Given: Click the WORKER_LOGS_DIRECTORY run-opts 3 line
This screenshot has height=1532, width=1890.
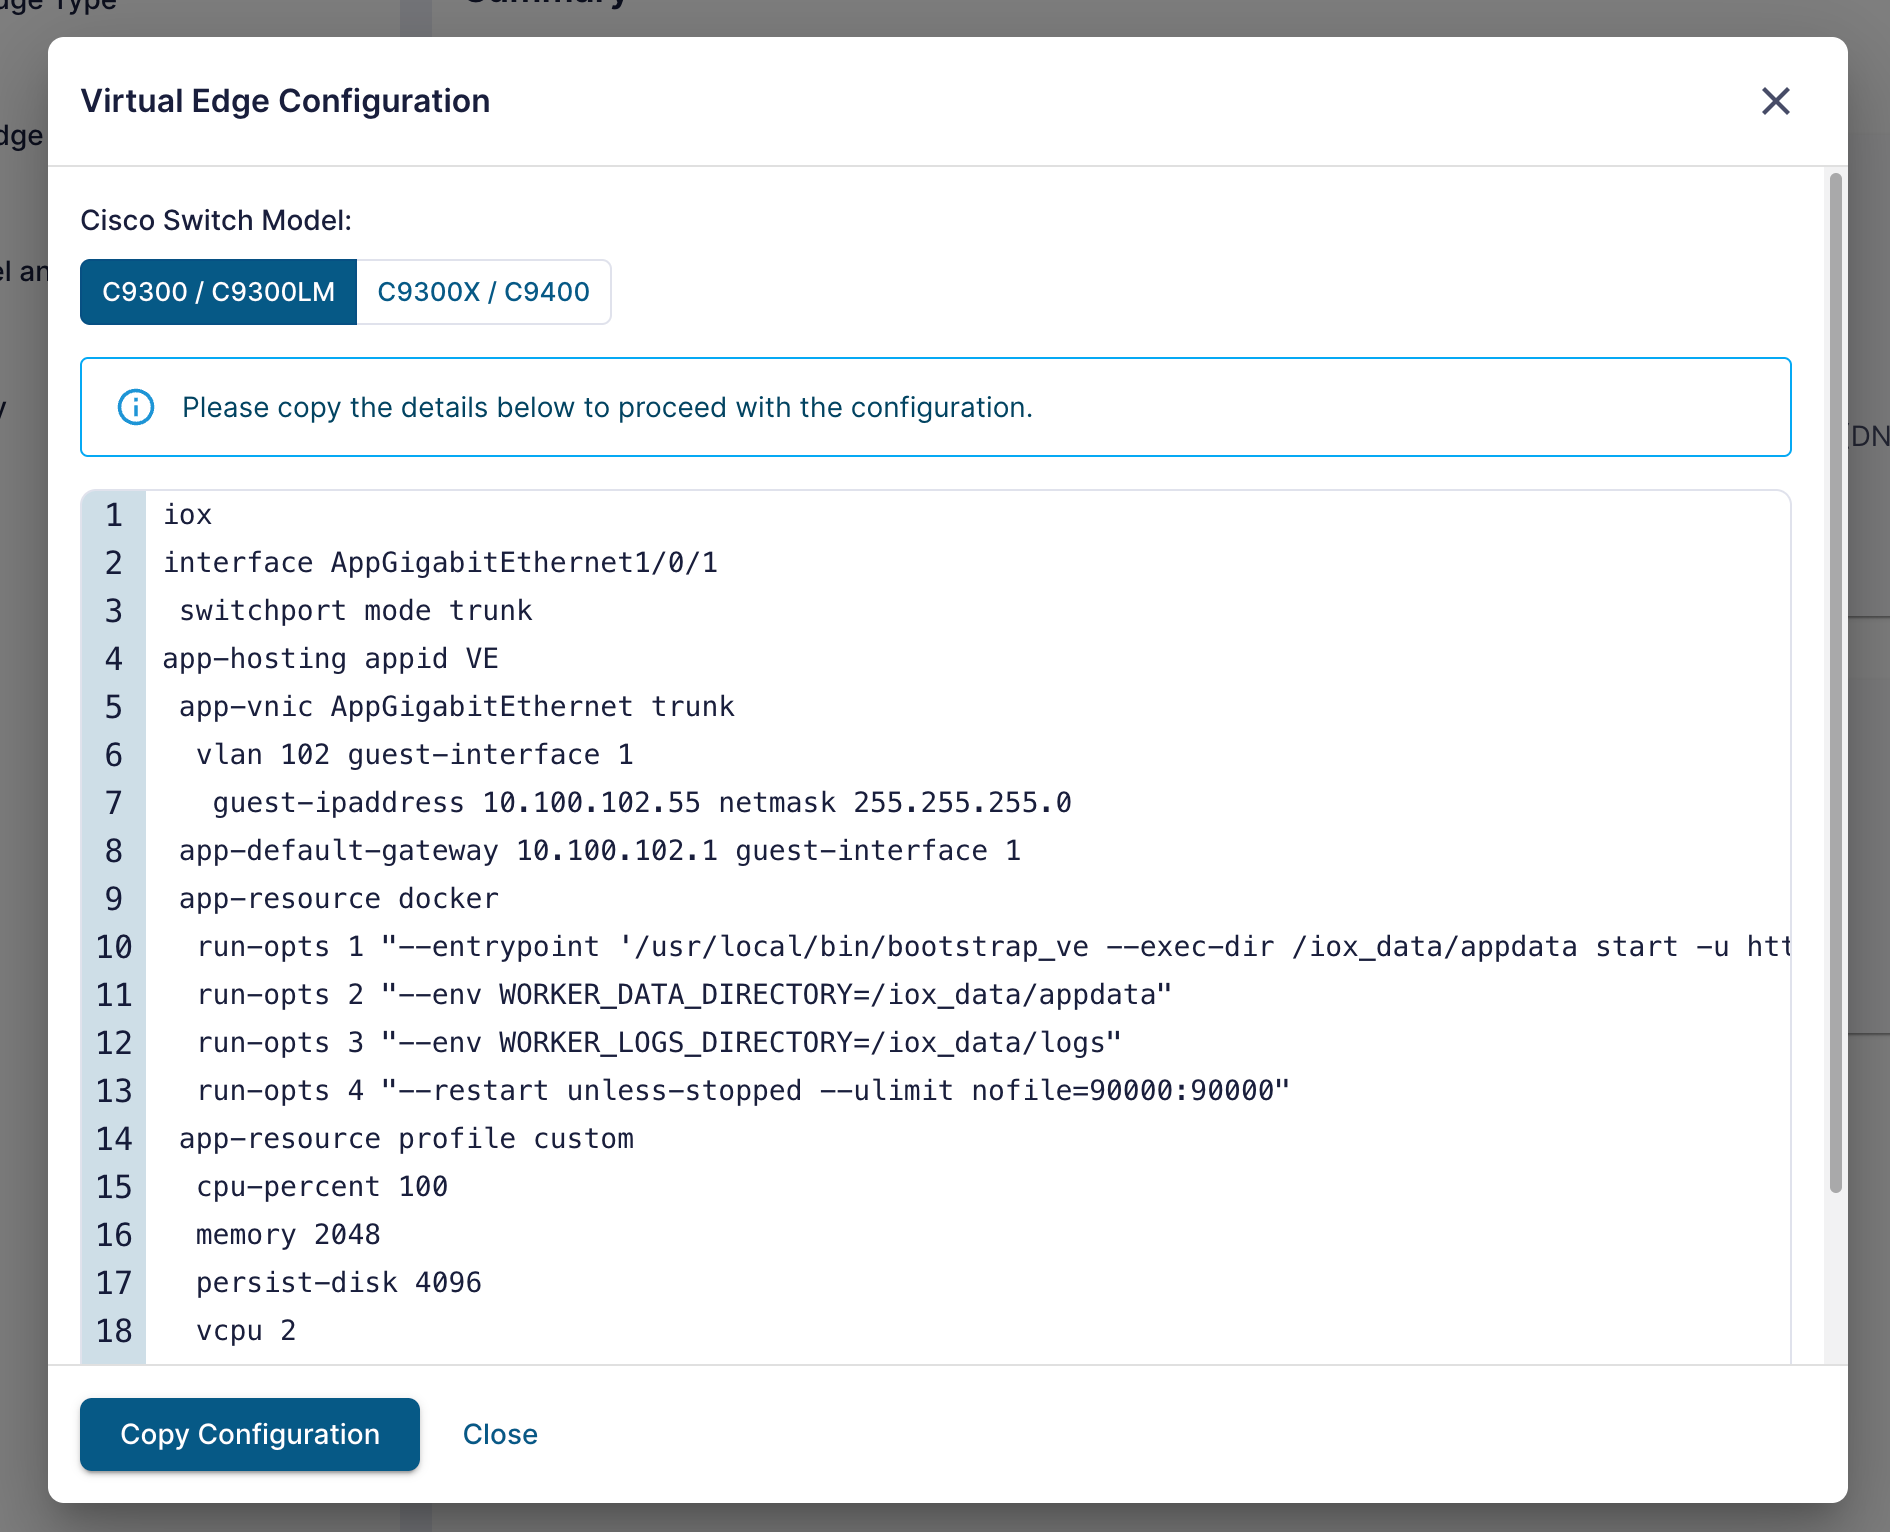Looking at the screenshot, I should [659, 1043].
